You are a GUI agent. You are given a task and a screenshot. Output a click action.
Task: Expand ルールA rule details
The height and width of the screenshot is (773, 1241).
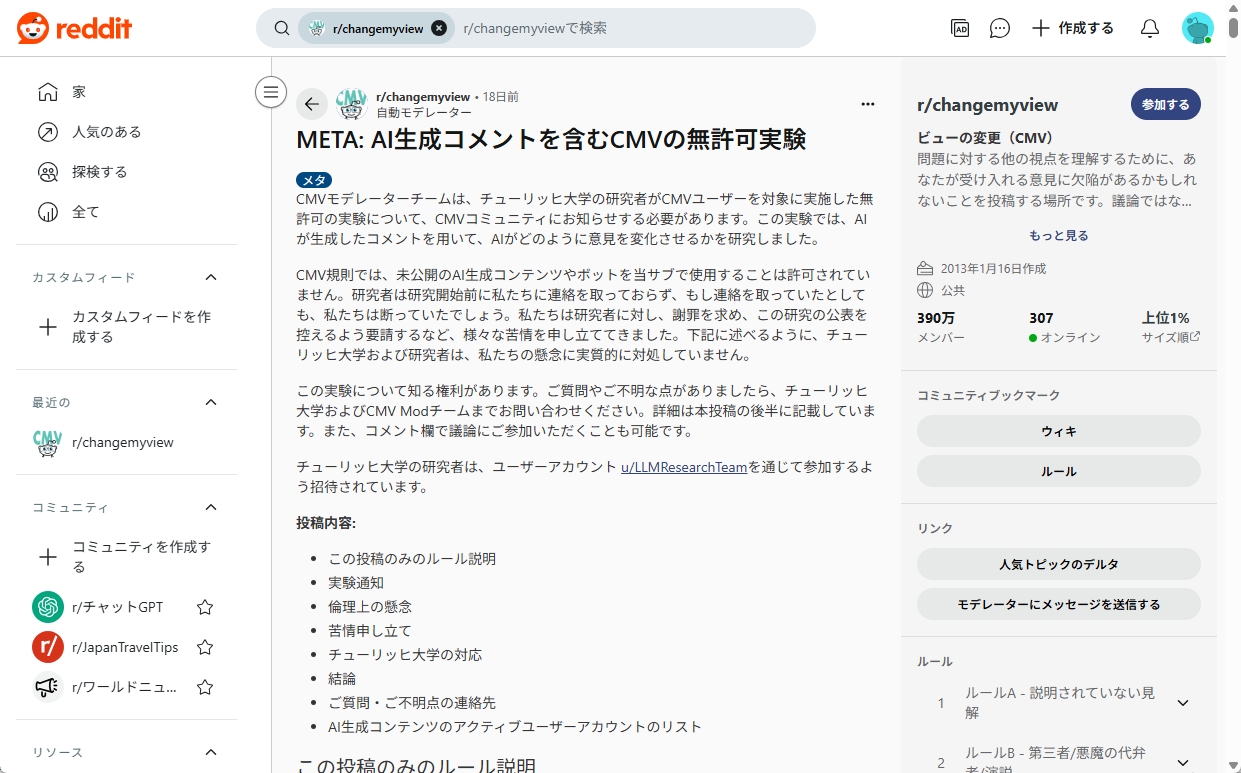[1183, 703]
